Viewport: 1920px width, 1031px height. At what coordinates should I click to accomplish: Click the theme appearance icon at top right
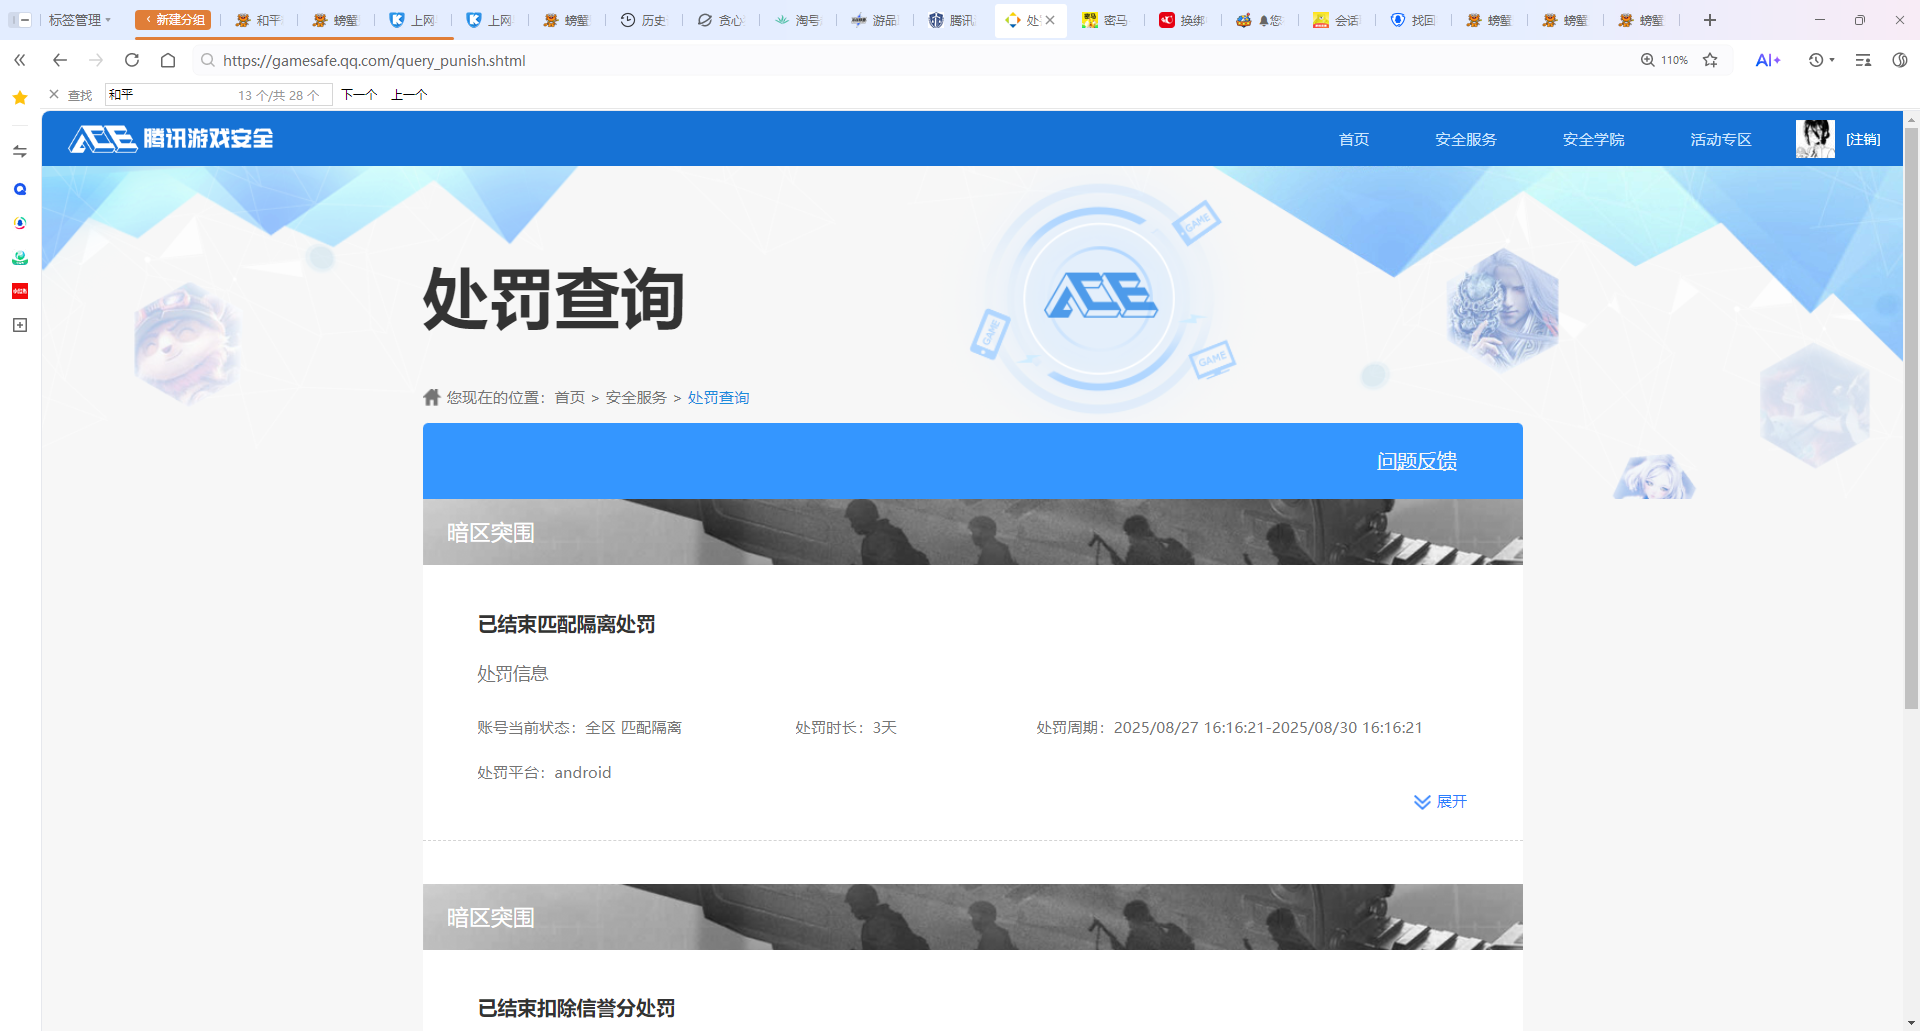pyautogui.click(x=1899, y=60)
